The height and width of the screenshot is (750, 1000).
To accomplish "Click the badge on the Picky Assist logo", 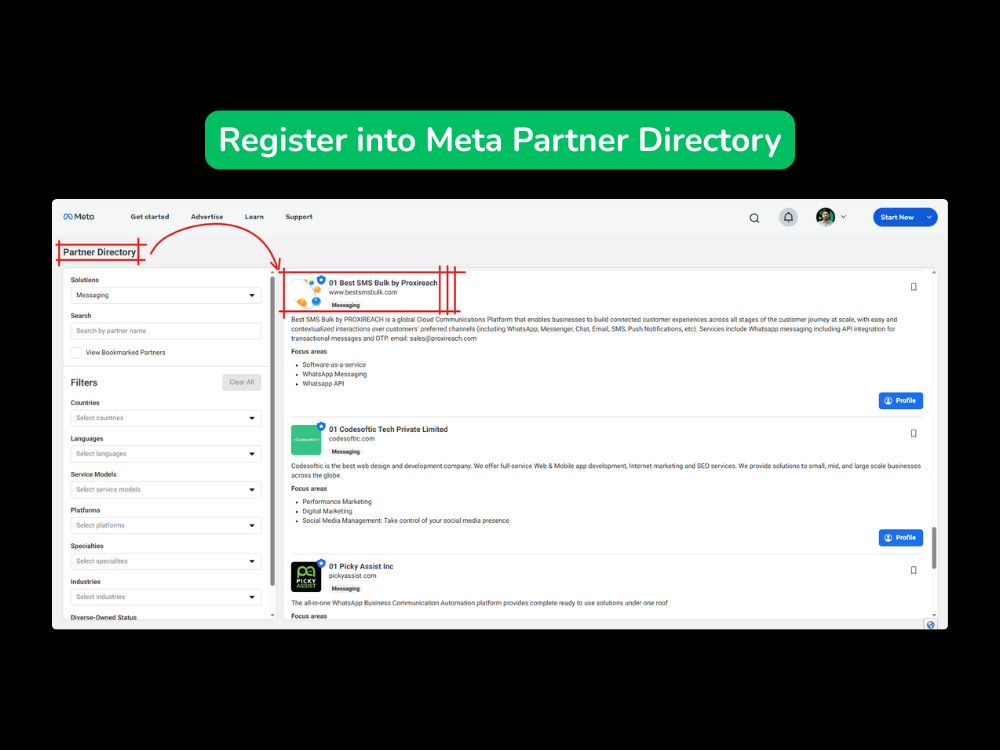I will [321, 563].
